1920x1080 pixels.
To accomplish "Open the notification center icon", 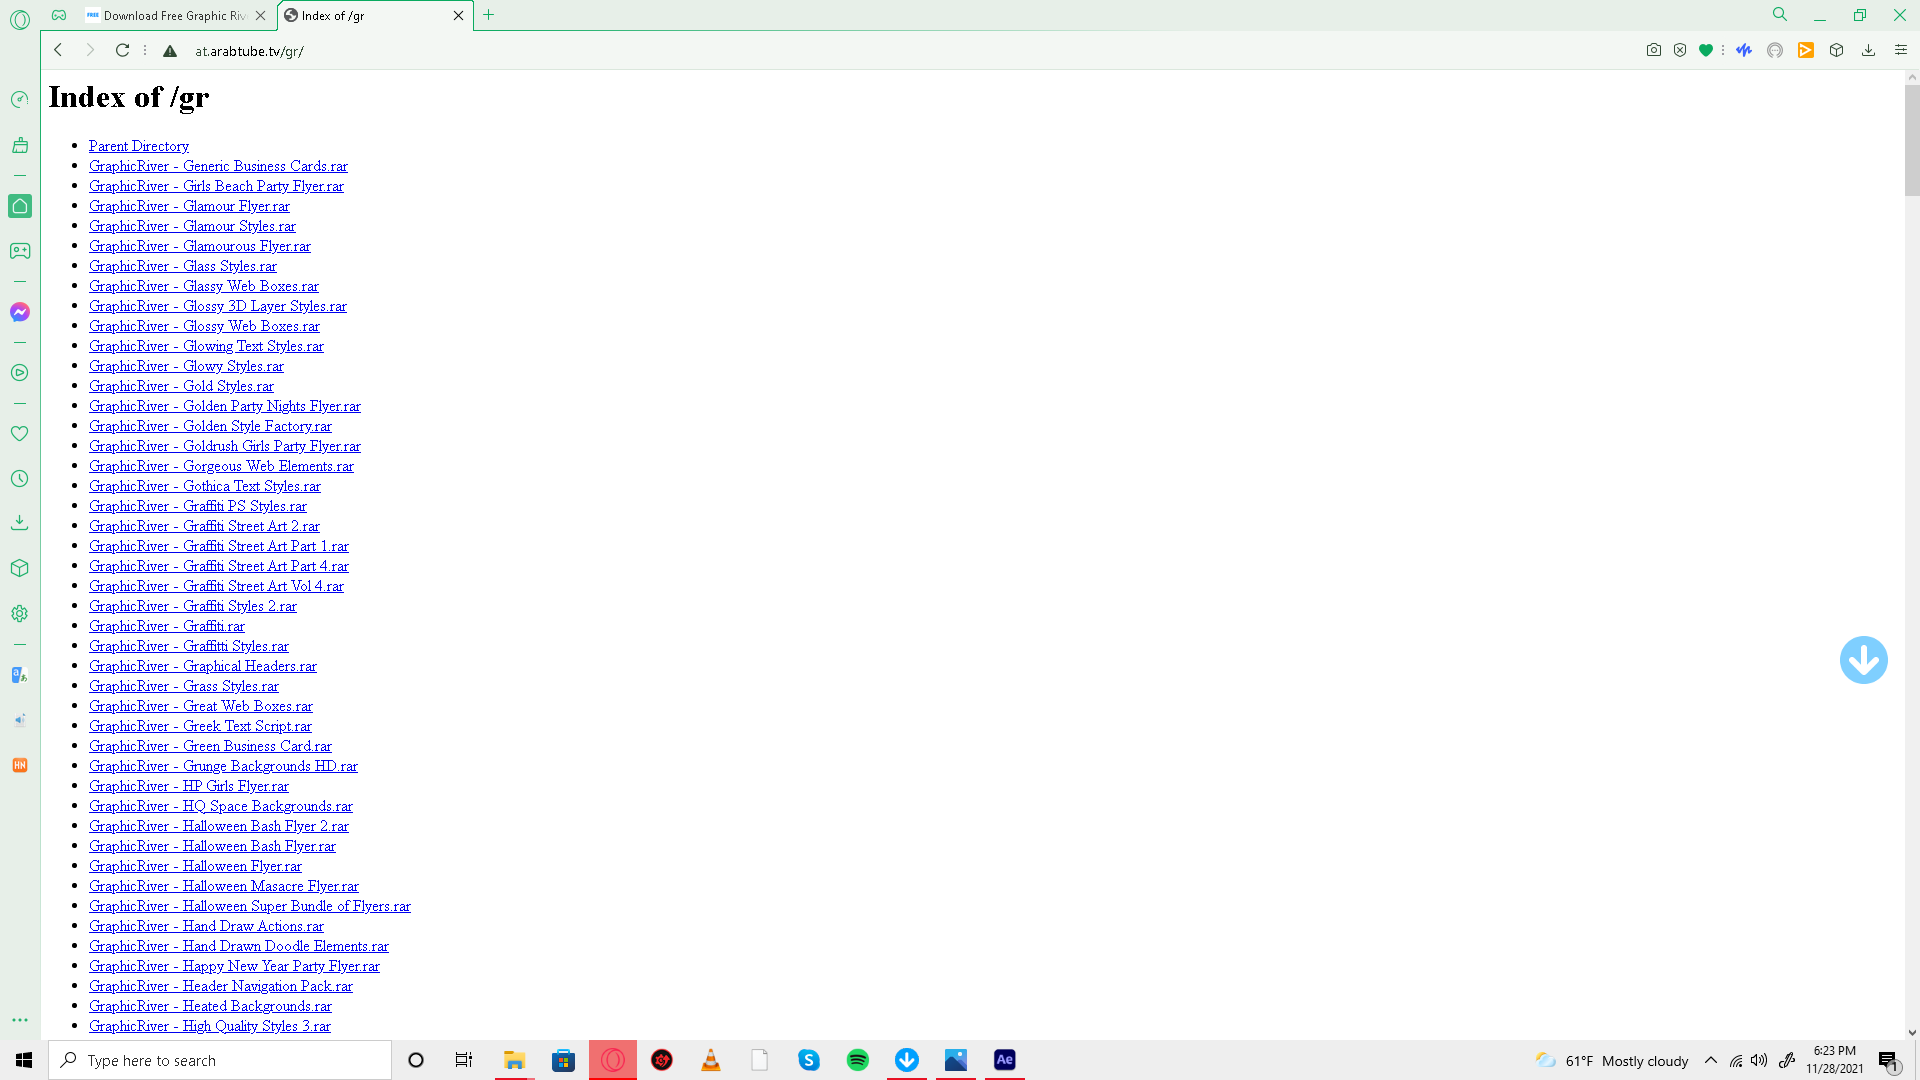I will tap(1888, 1060).
